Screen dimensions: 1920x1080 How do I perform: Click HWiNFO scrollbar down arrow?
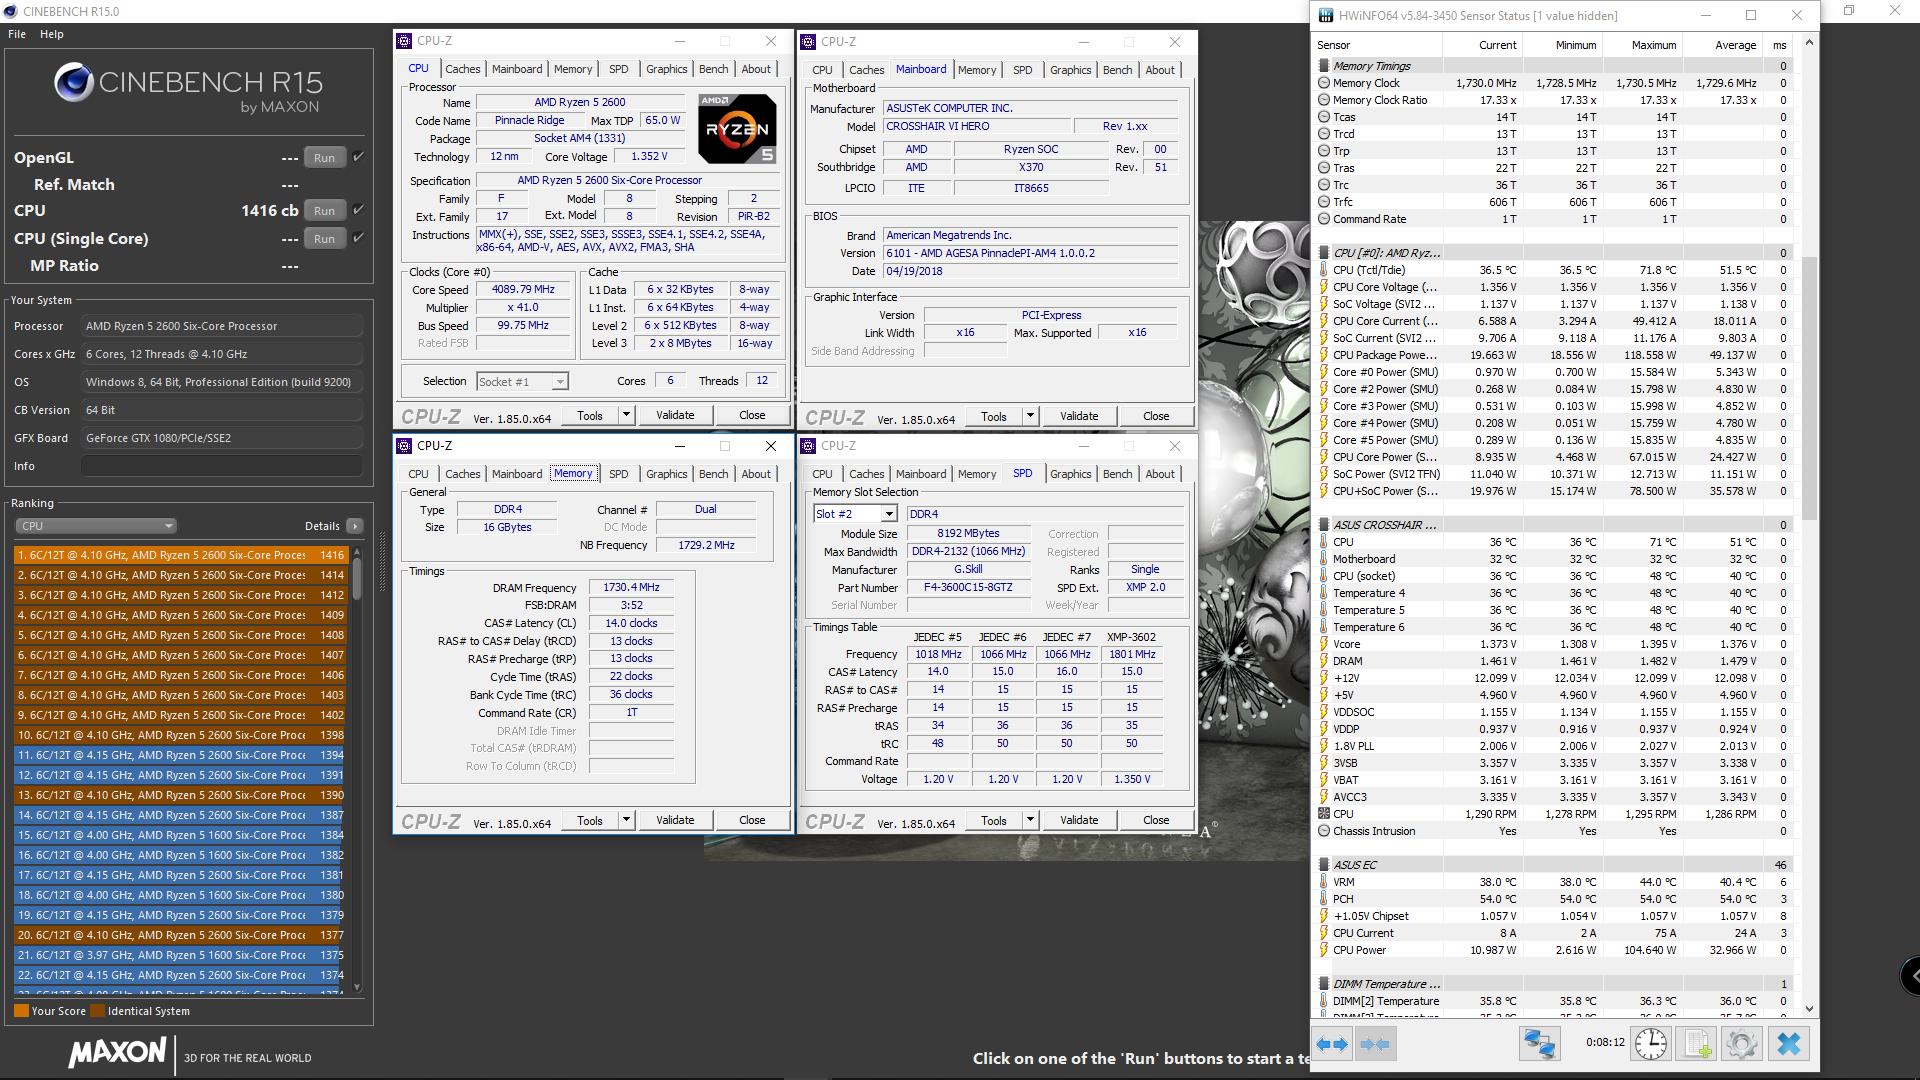point(1809,1009)
